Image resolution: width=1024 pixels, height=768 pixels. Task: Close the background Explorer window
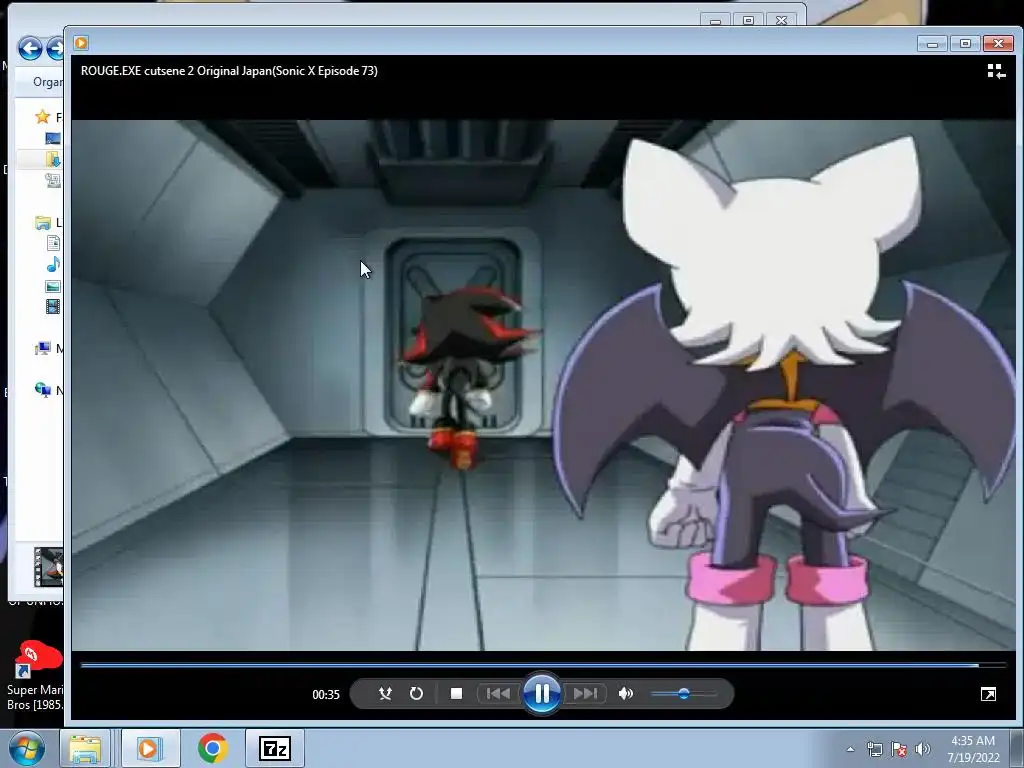click(x=781, y=20)
